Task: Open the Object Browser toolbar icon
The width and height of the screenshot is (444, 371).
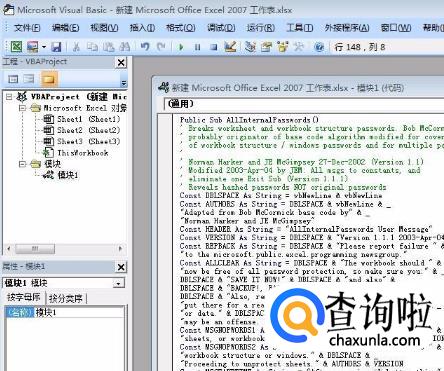Action: (283, 47)
